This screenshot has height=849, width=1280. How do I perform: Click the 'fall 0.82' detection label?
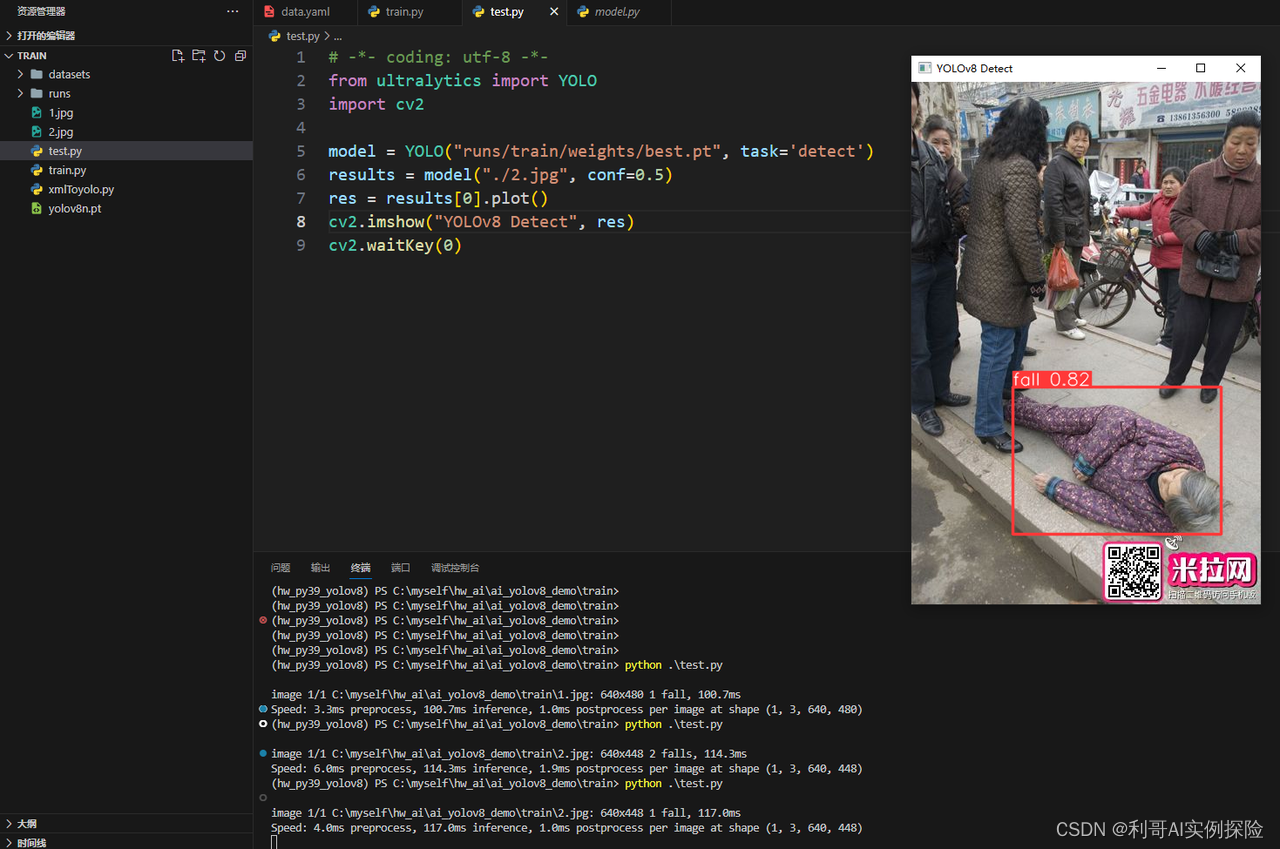(1051, 379)
